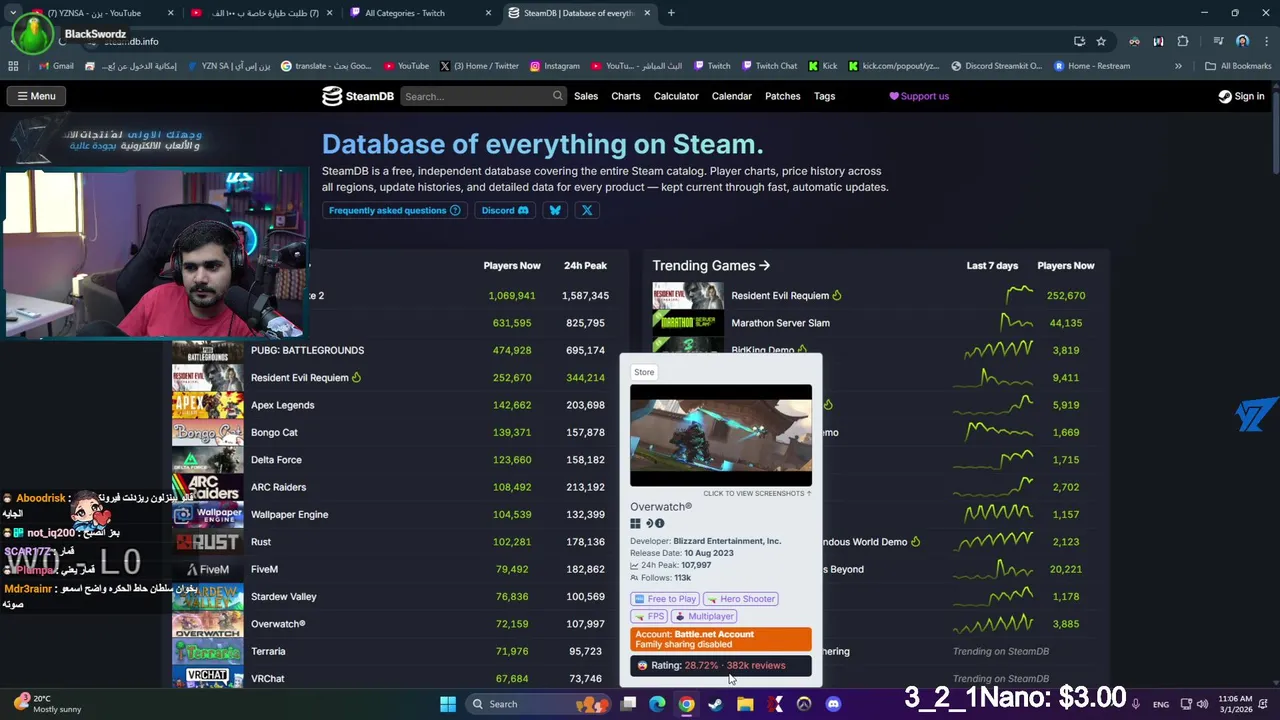Image resolution: width=1280 pixels, height=720 pixels.
Task: Click the SteamDB logo
Action: [x=357, y=96]
